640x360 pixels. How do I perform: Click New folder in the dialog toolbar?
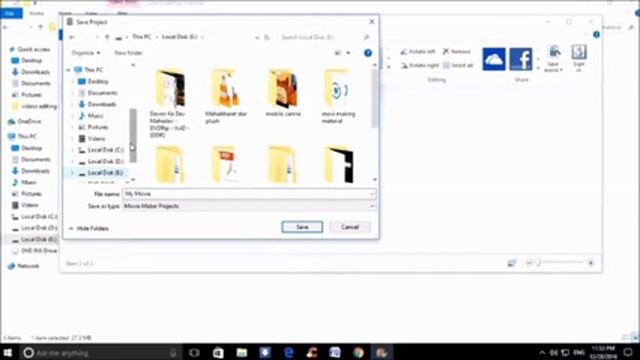pos(128,53)
